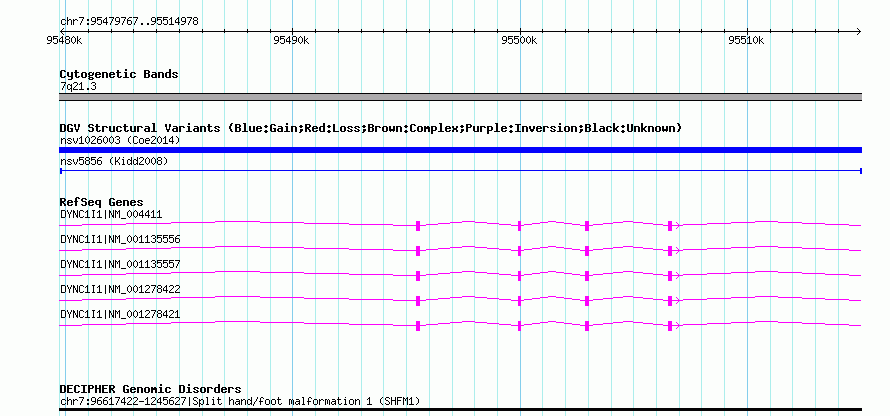
Task: Click the black SHFM1 DECIPHER disorder bar
Action: click(460, 409)
